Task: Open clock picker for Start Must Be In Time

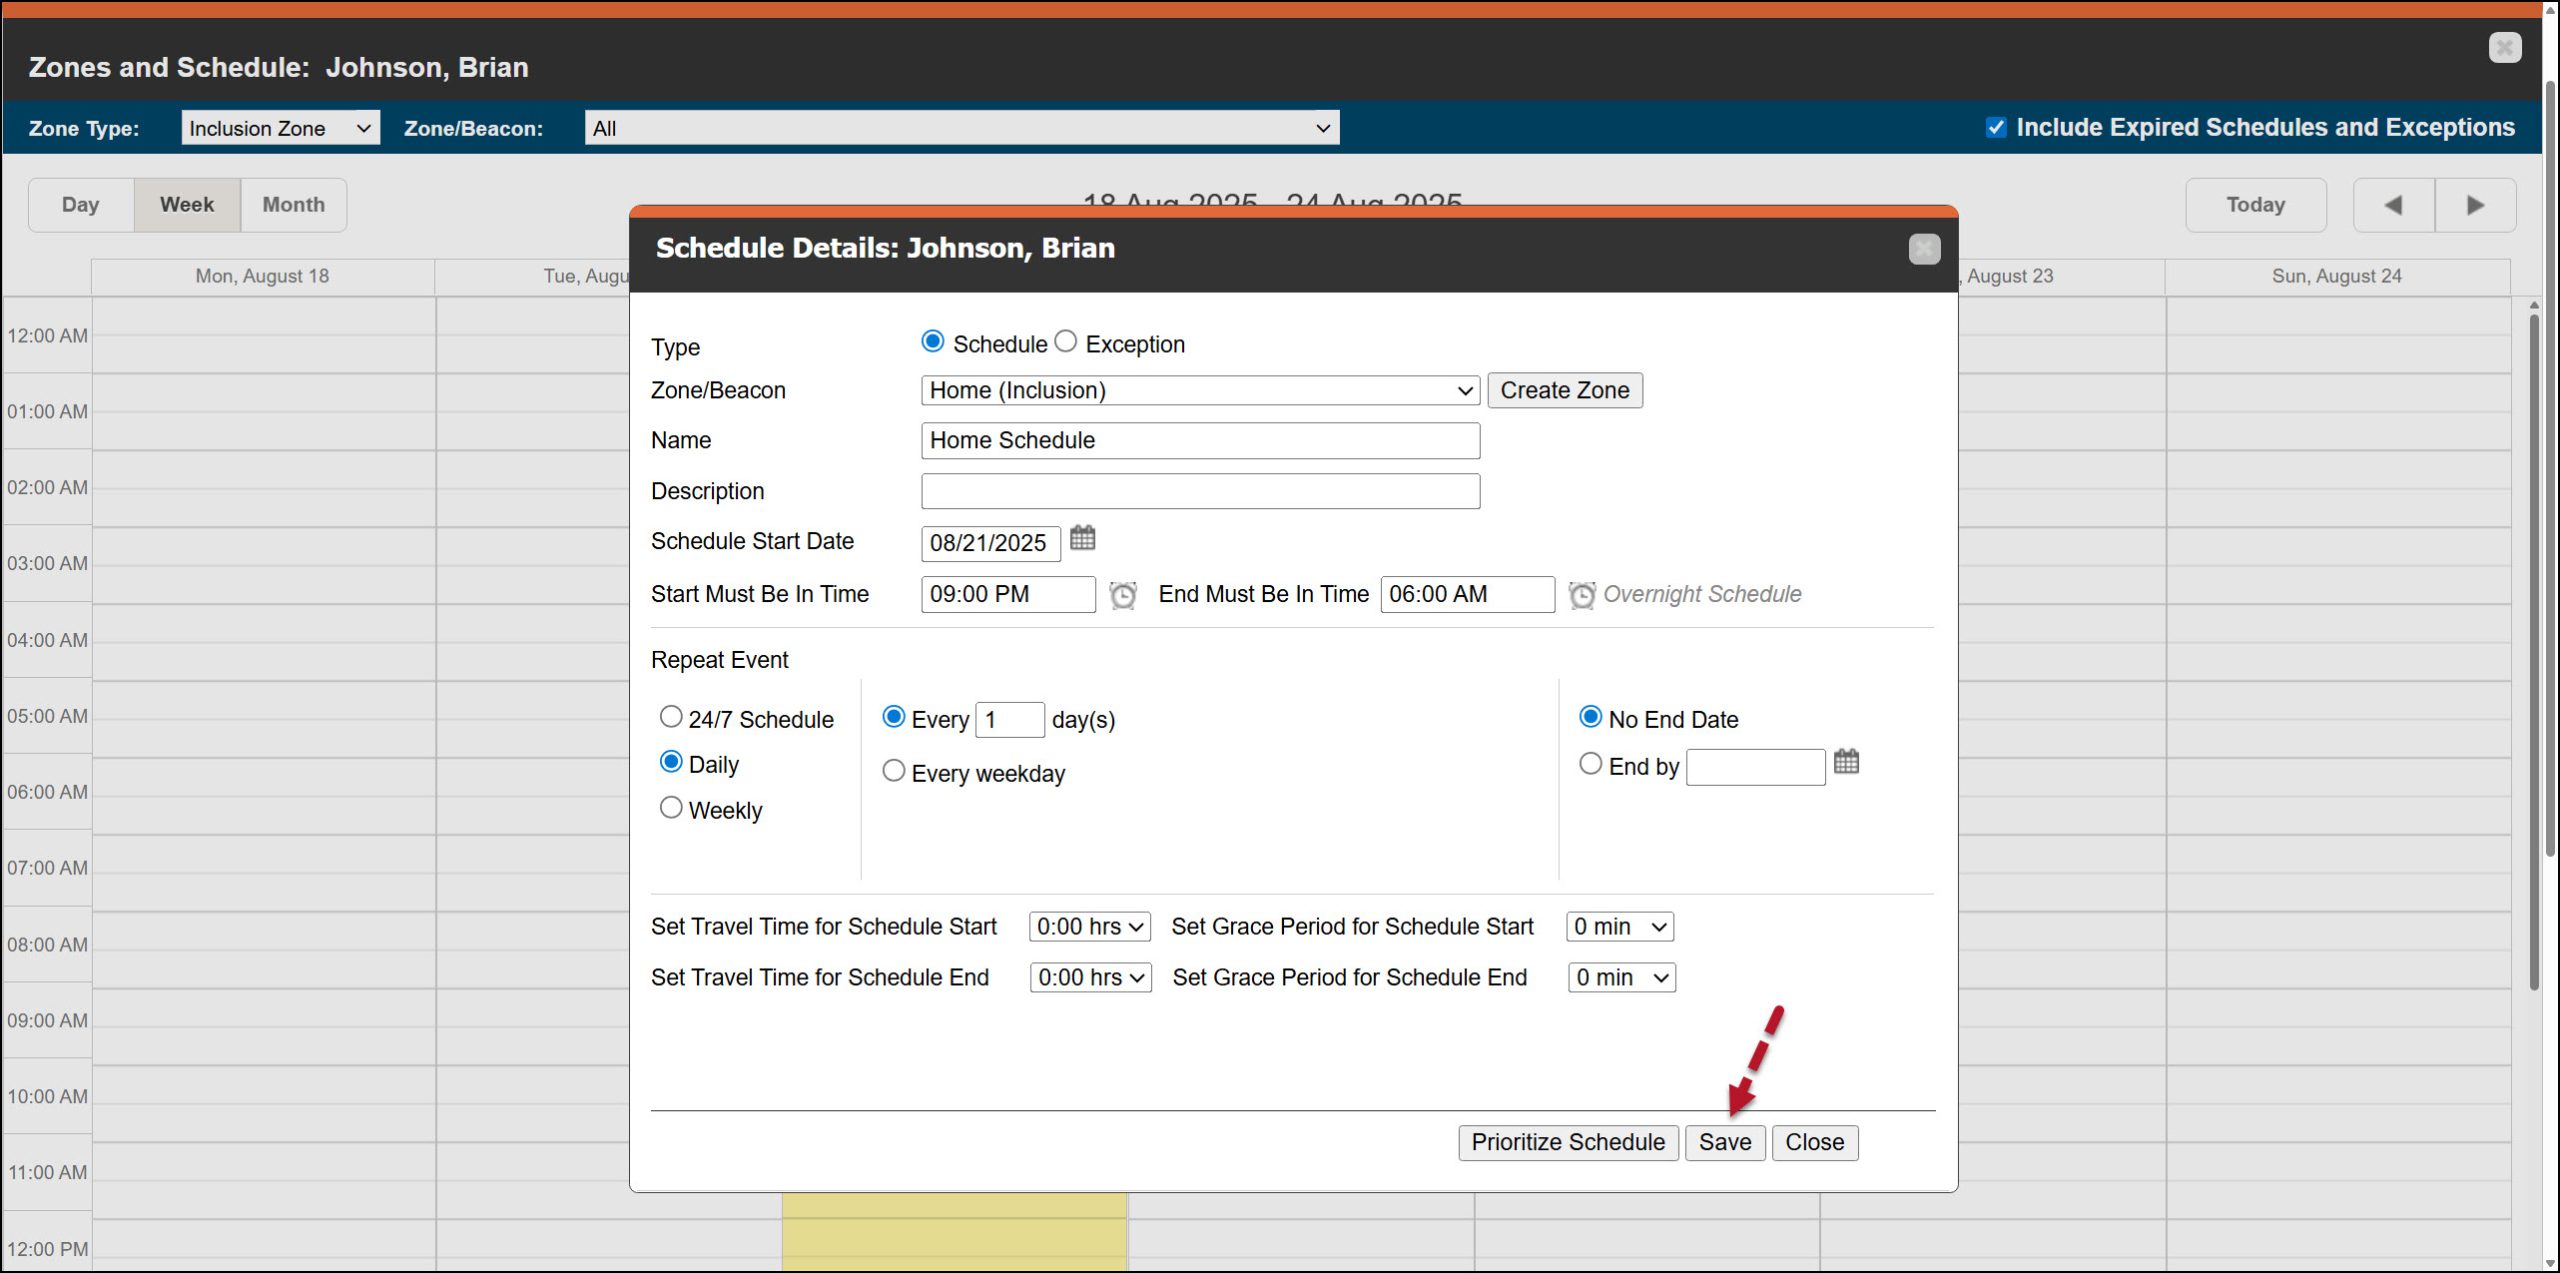Action: coord(1123,595)
